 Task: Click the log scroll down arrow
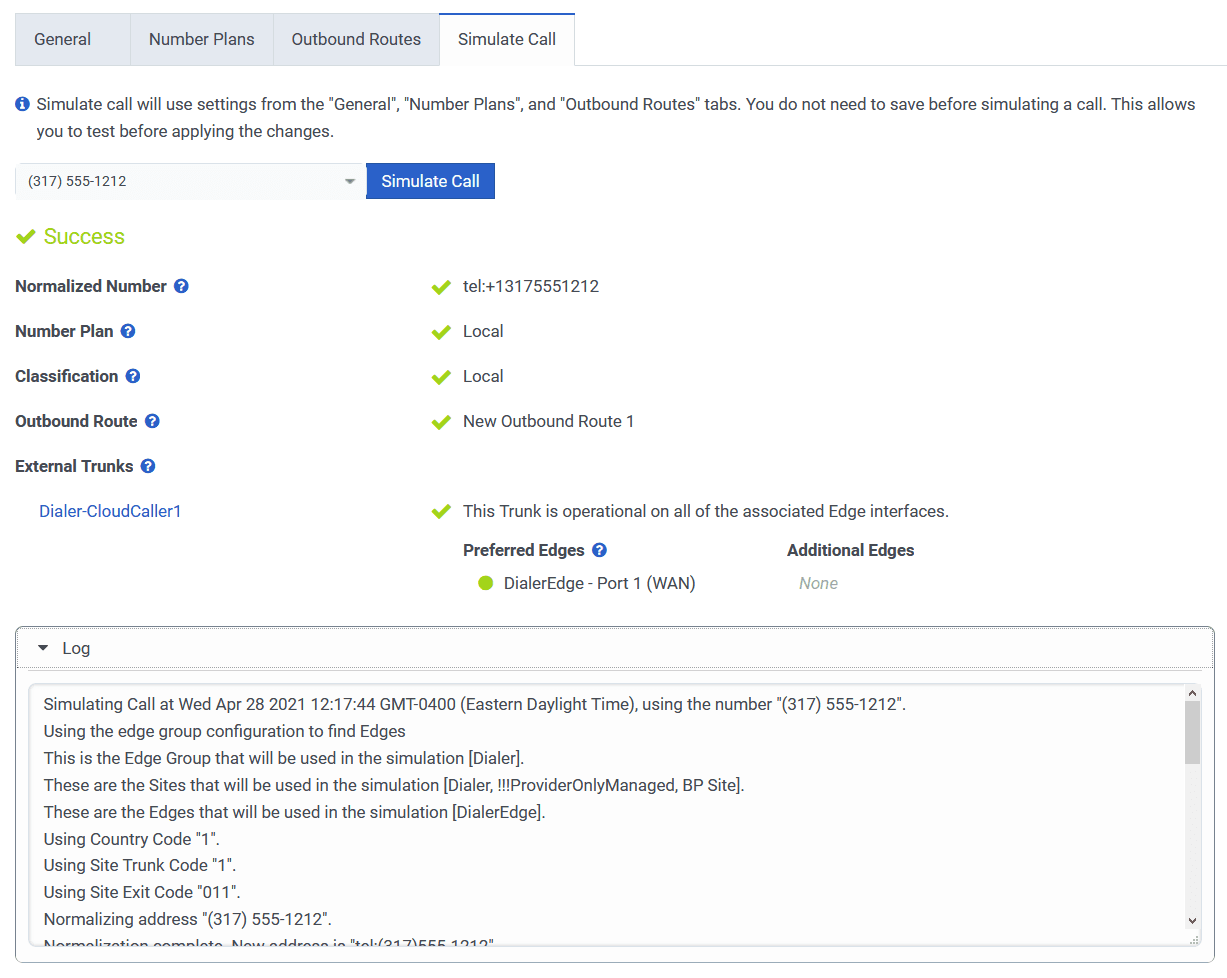[1192, 920]
